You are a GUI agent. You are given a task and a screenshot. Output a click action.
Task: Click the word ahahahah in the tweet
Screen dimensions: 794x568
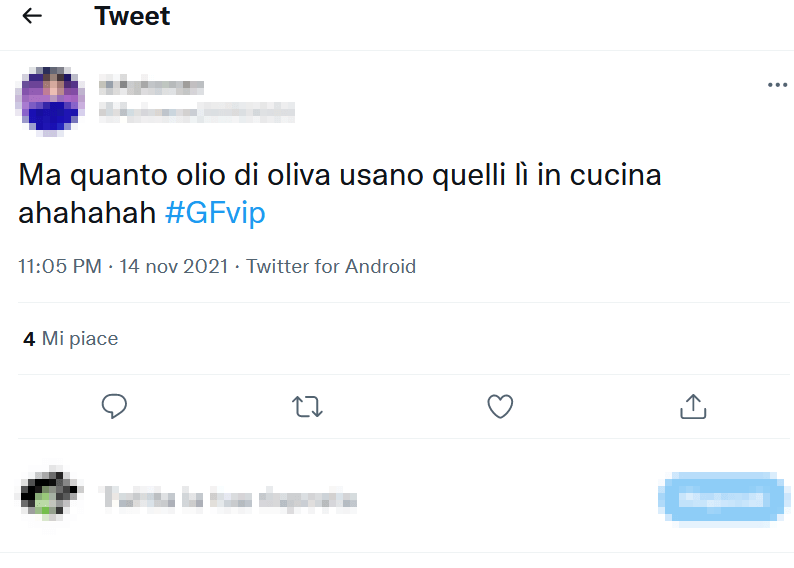pyautogui.click(x=86, y=213)
